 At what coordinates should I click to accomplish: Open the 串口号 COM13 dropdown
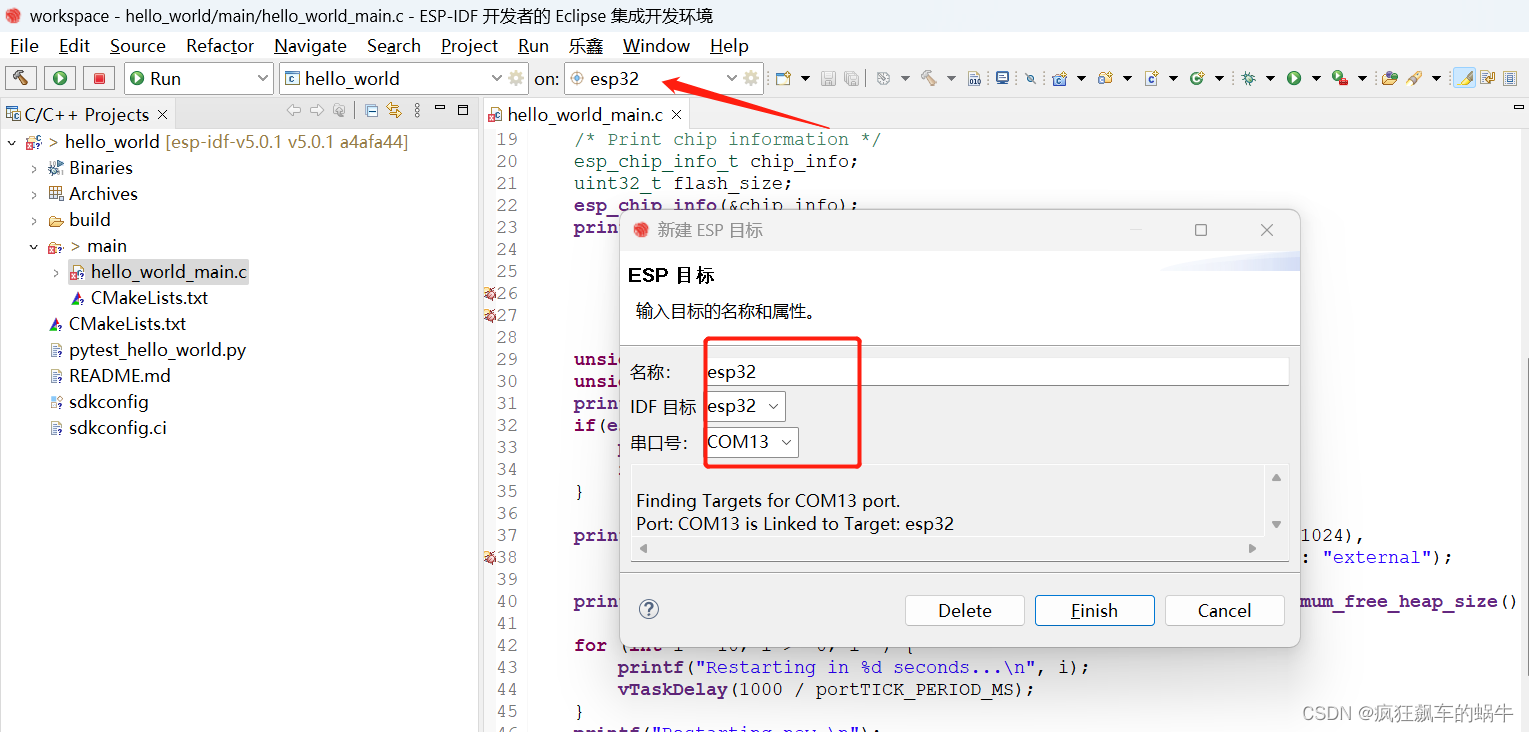point(752,442)
